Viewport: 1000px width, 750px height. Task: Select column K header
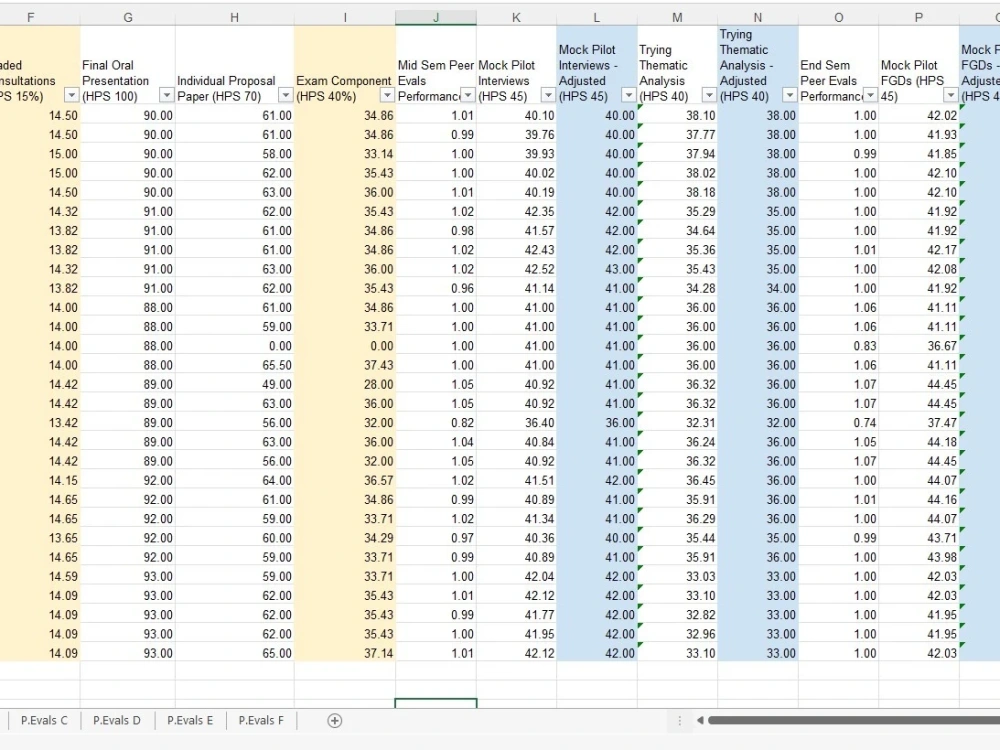[x=517, y=18]
